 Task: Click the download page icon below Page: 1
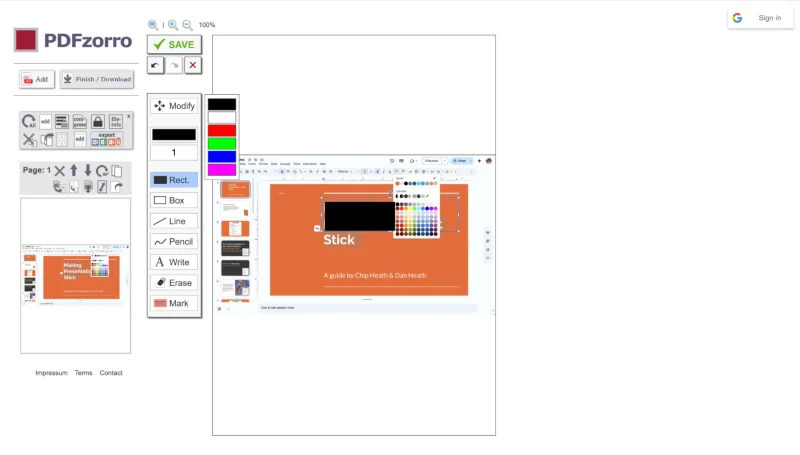point(88,187)
